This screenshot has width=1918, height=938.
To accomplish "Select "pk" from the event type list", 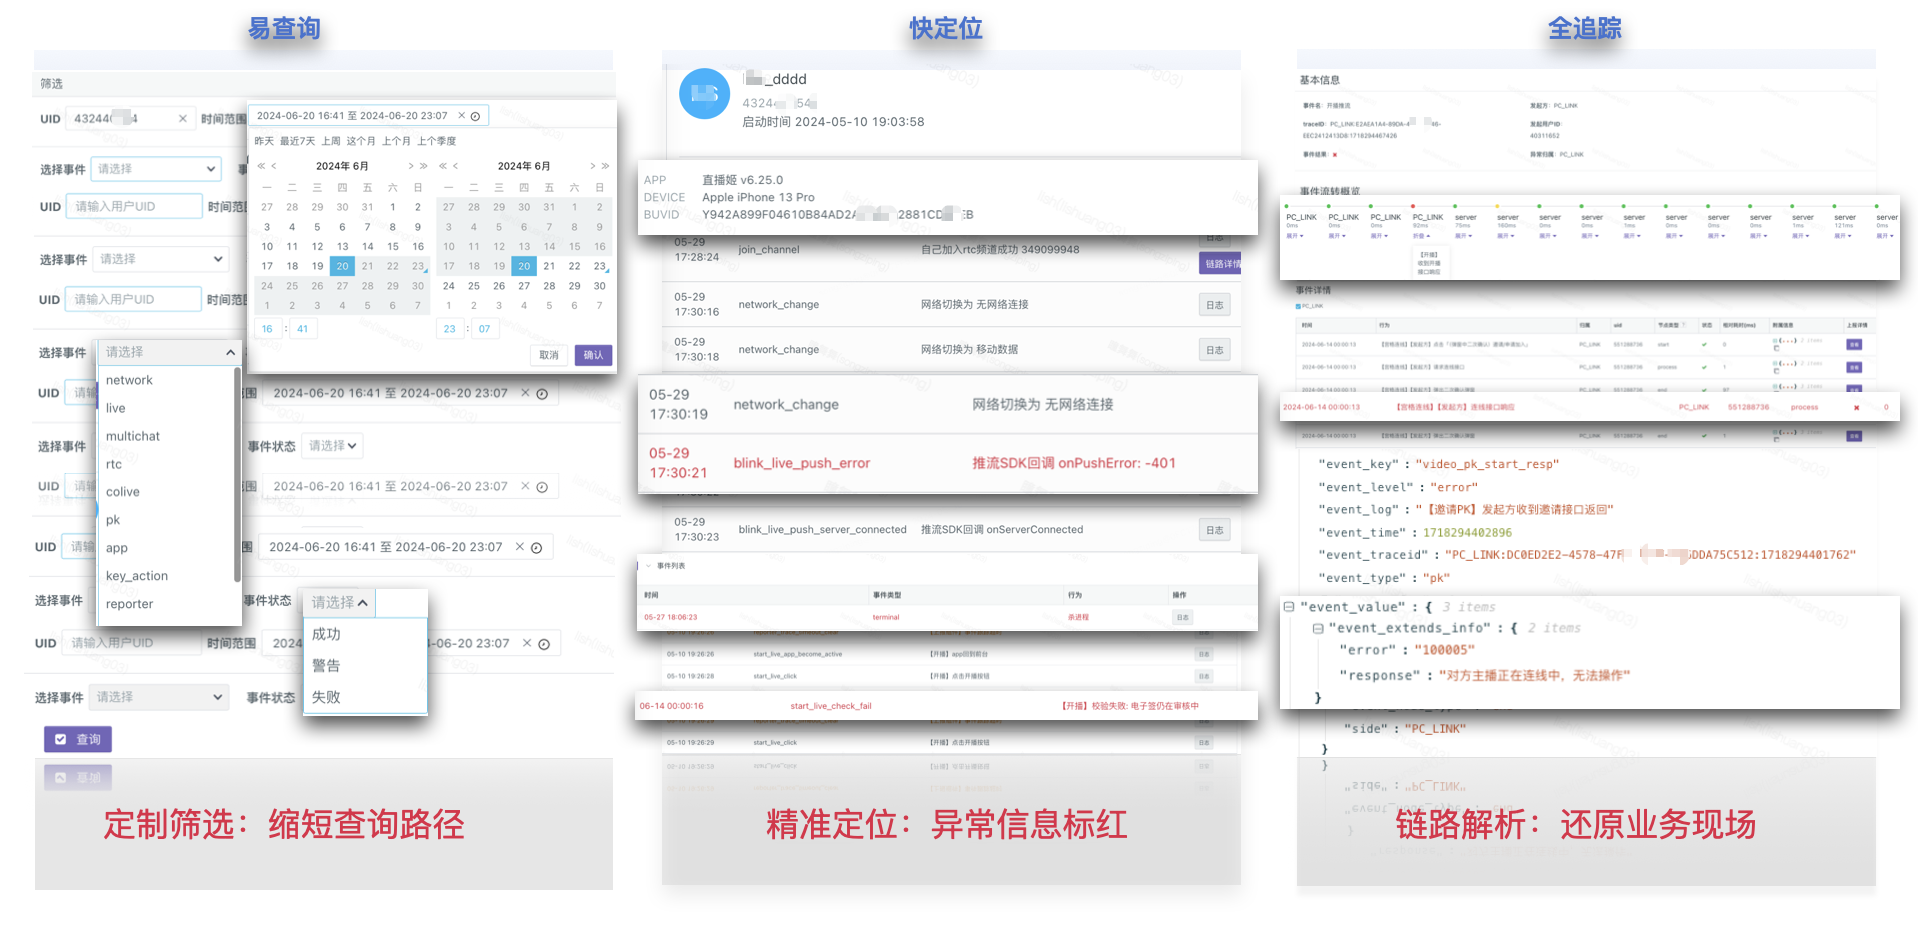I will pos(113,520).
